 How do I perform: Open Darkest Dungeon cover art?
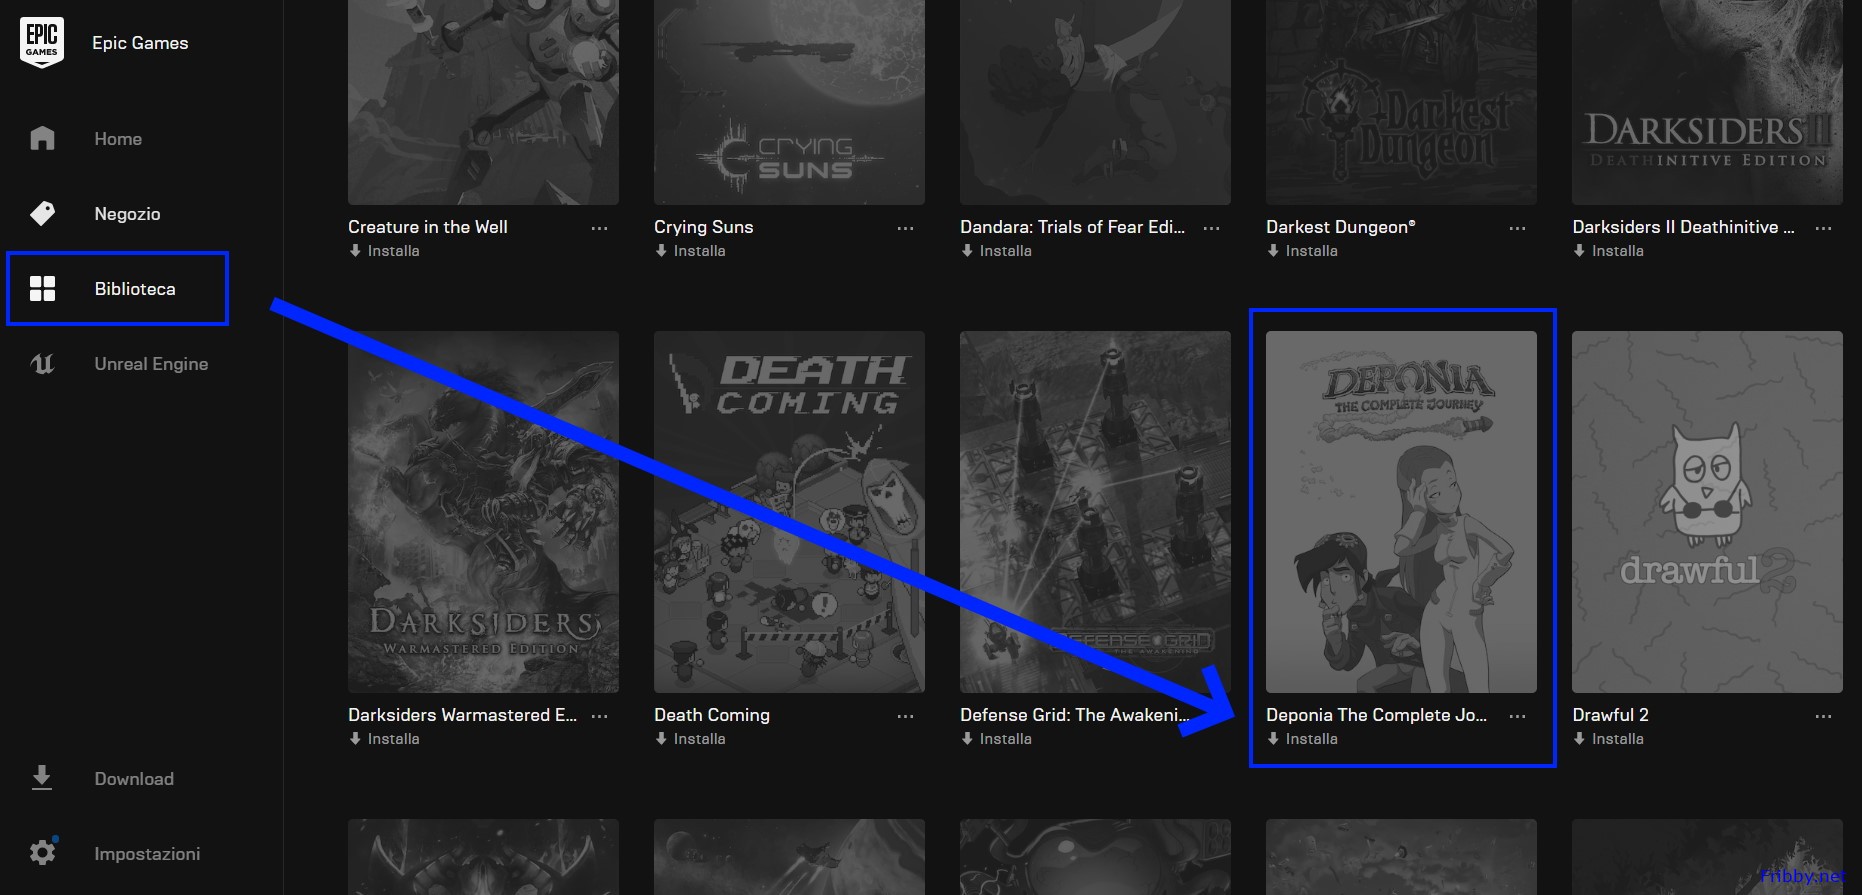[x=1401, y=102]
